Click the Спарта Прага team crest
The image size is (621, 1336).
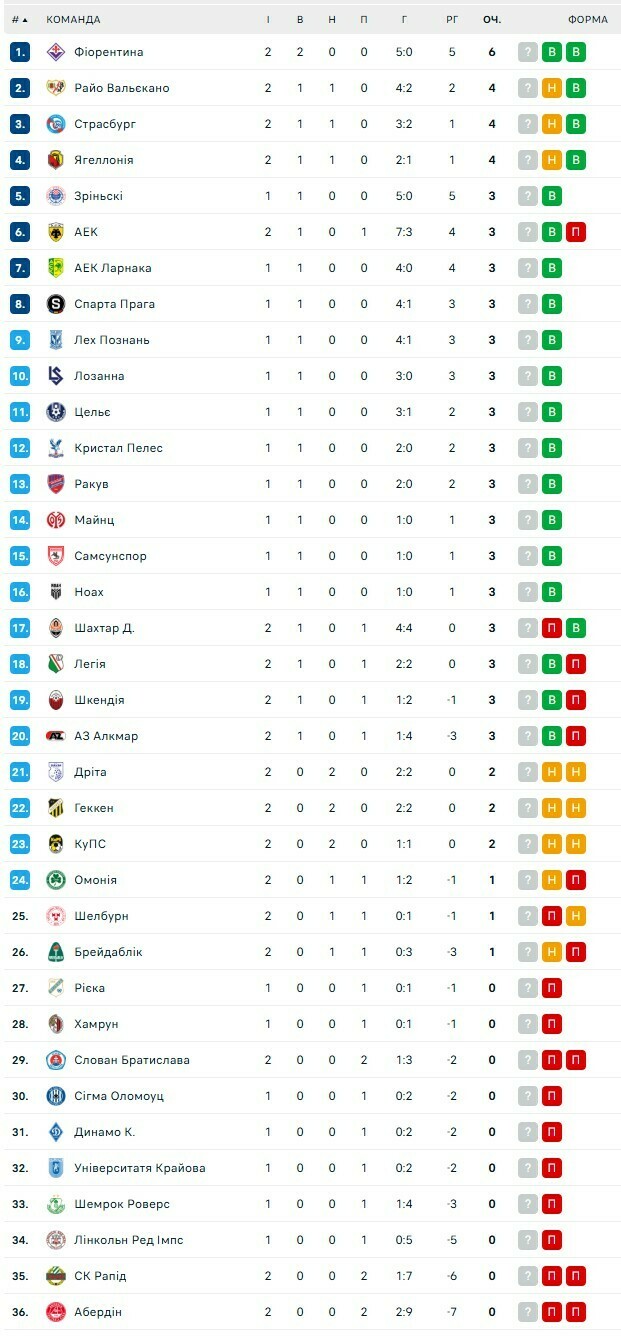(x=56, y=304)
